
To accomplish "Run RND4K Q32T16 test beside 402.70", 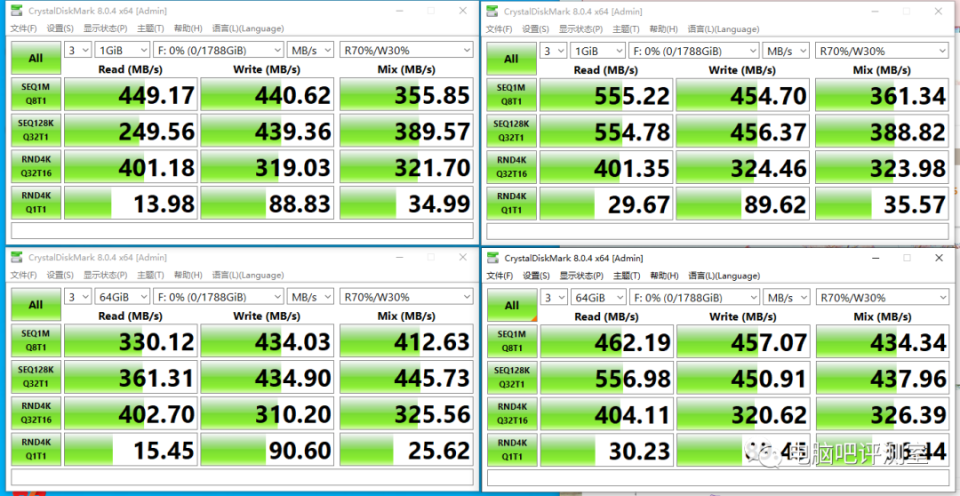I will (x=36, y=413).
